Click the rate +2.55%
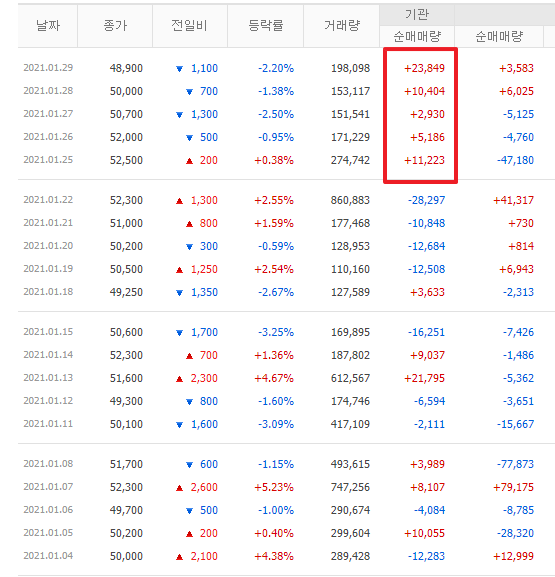The height and width of the screenshot is (577, 555). [274, 200]
